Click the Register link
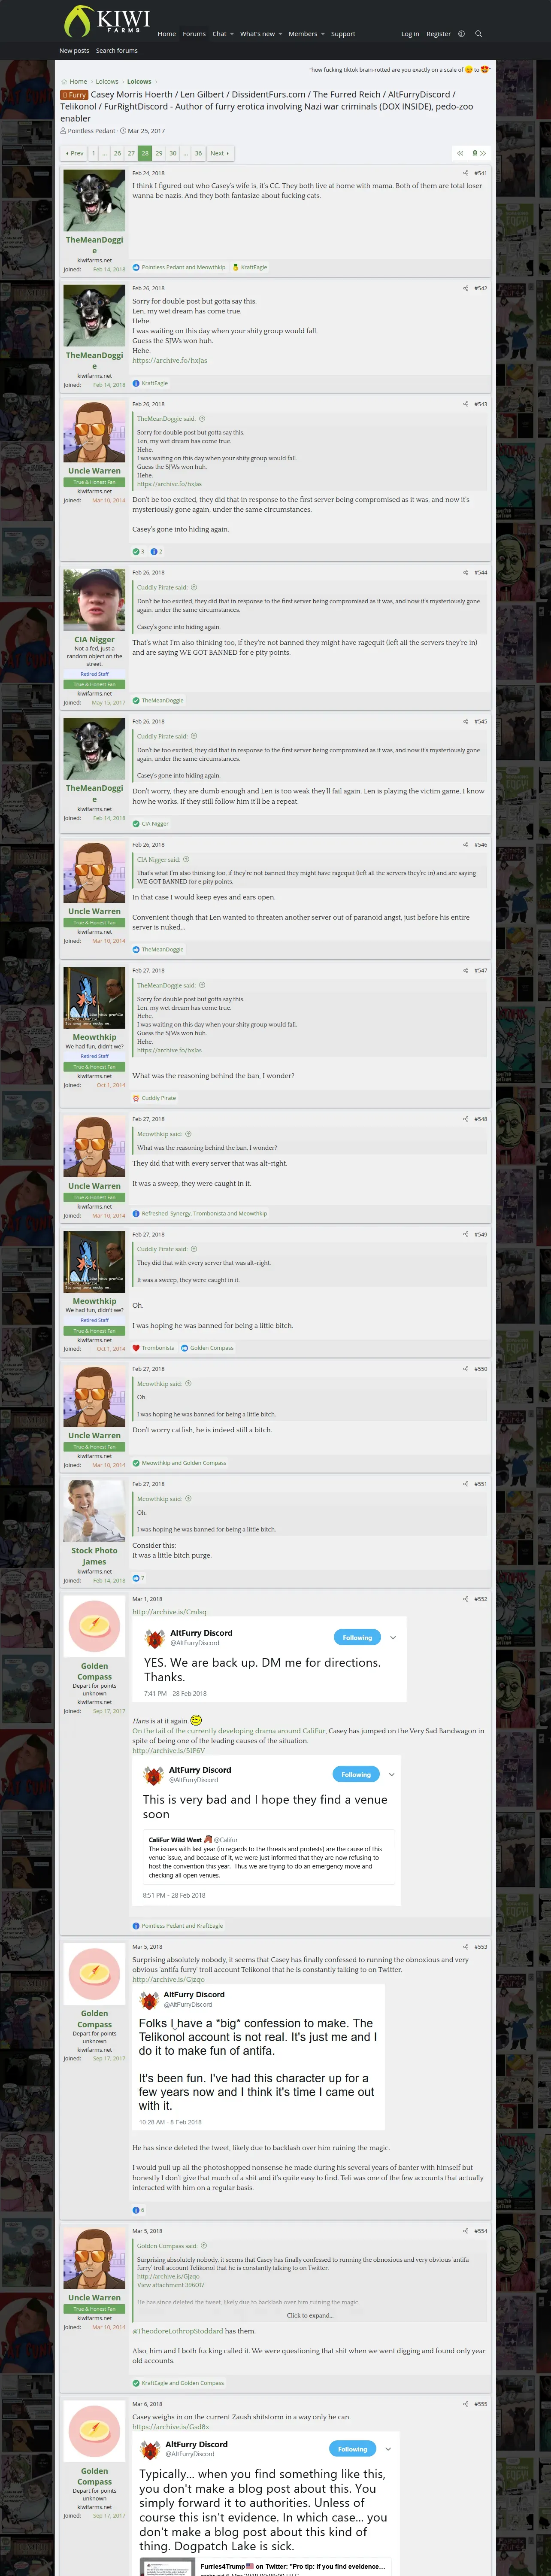 [x=438, y=34]
